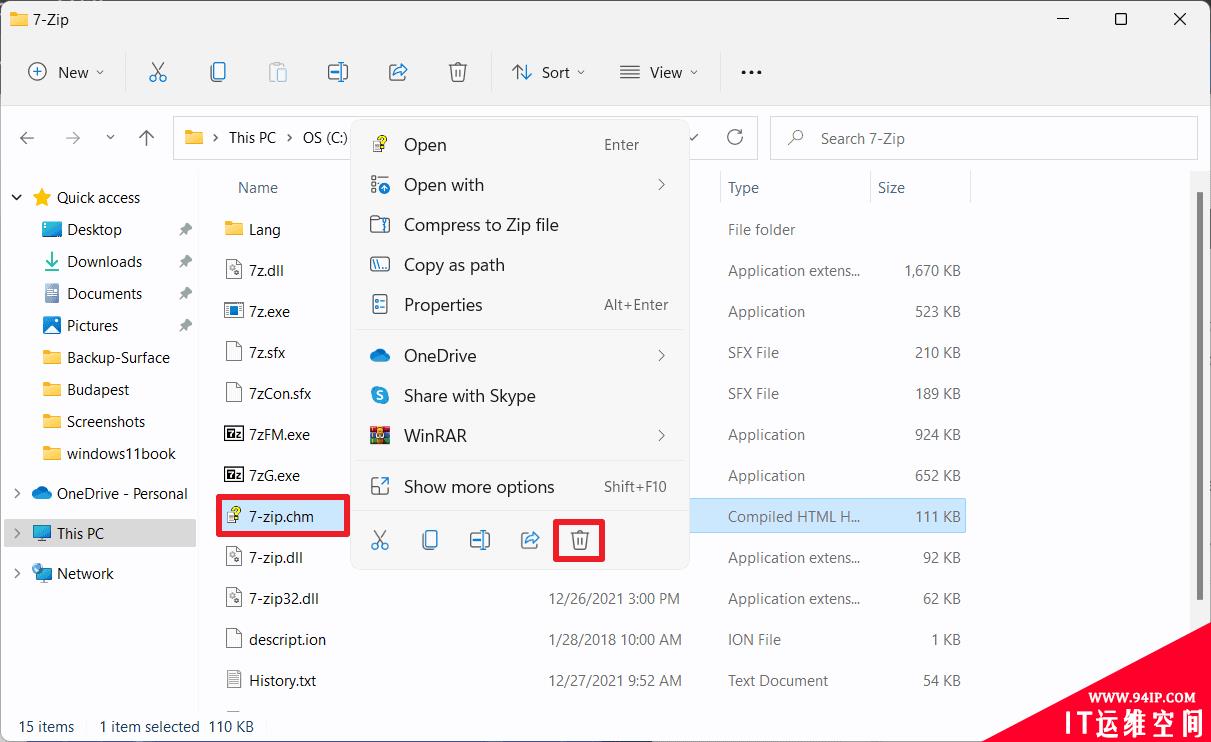Click the Rename icon in the context menu
The image size is (1211, 742).
(x=480, y=541)
